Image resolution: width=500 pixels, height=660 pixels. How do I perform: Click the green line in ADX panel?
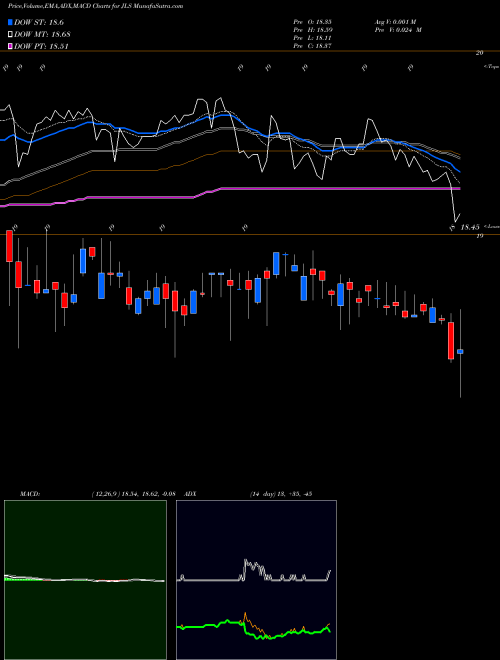[x=254, y=628]
